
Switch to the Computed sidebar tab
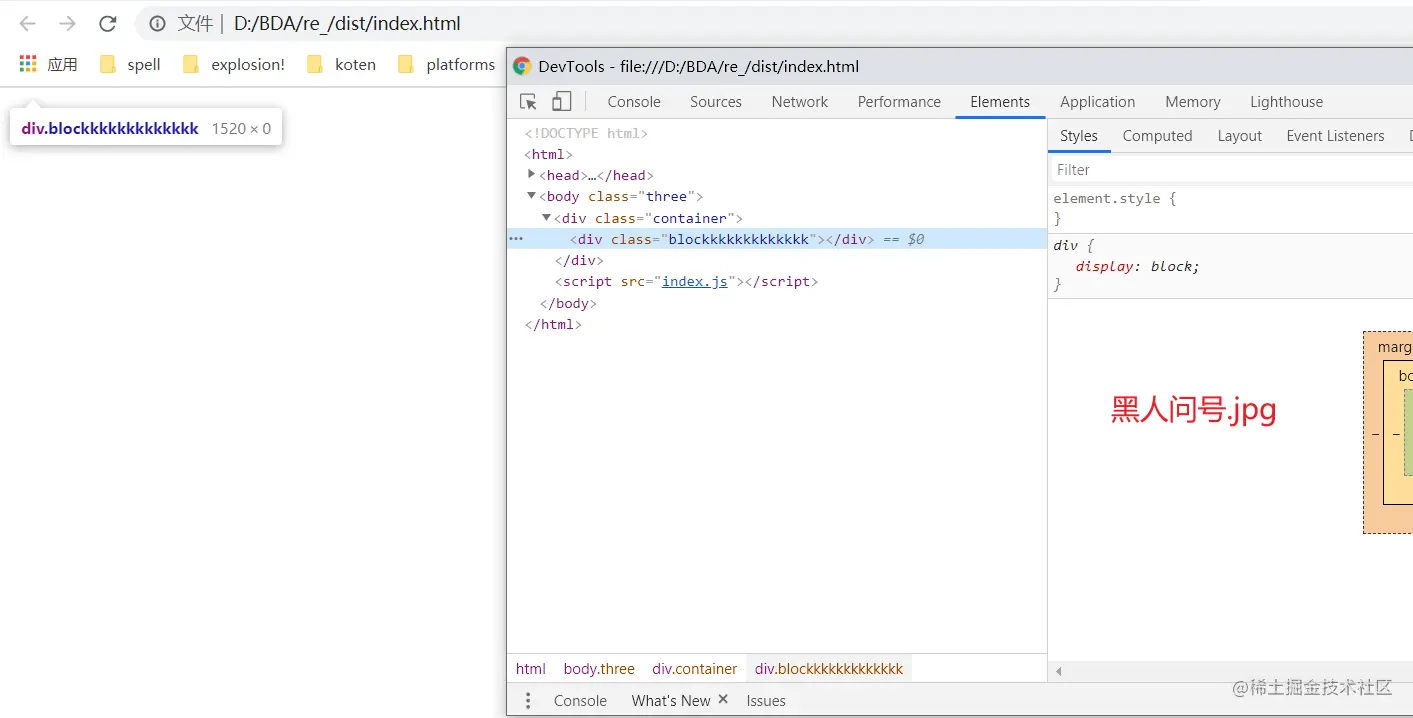pyautogui.click(x=1157, y=136)
